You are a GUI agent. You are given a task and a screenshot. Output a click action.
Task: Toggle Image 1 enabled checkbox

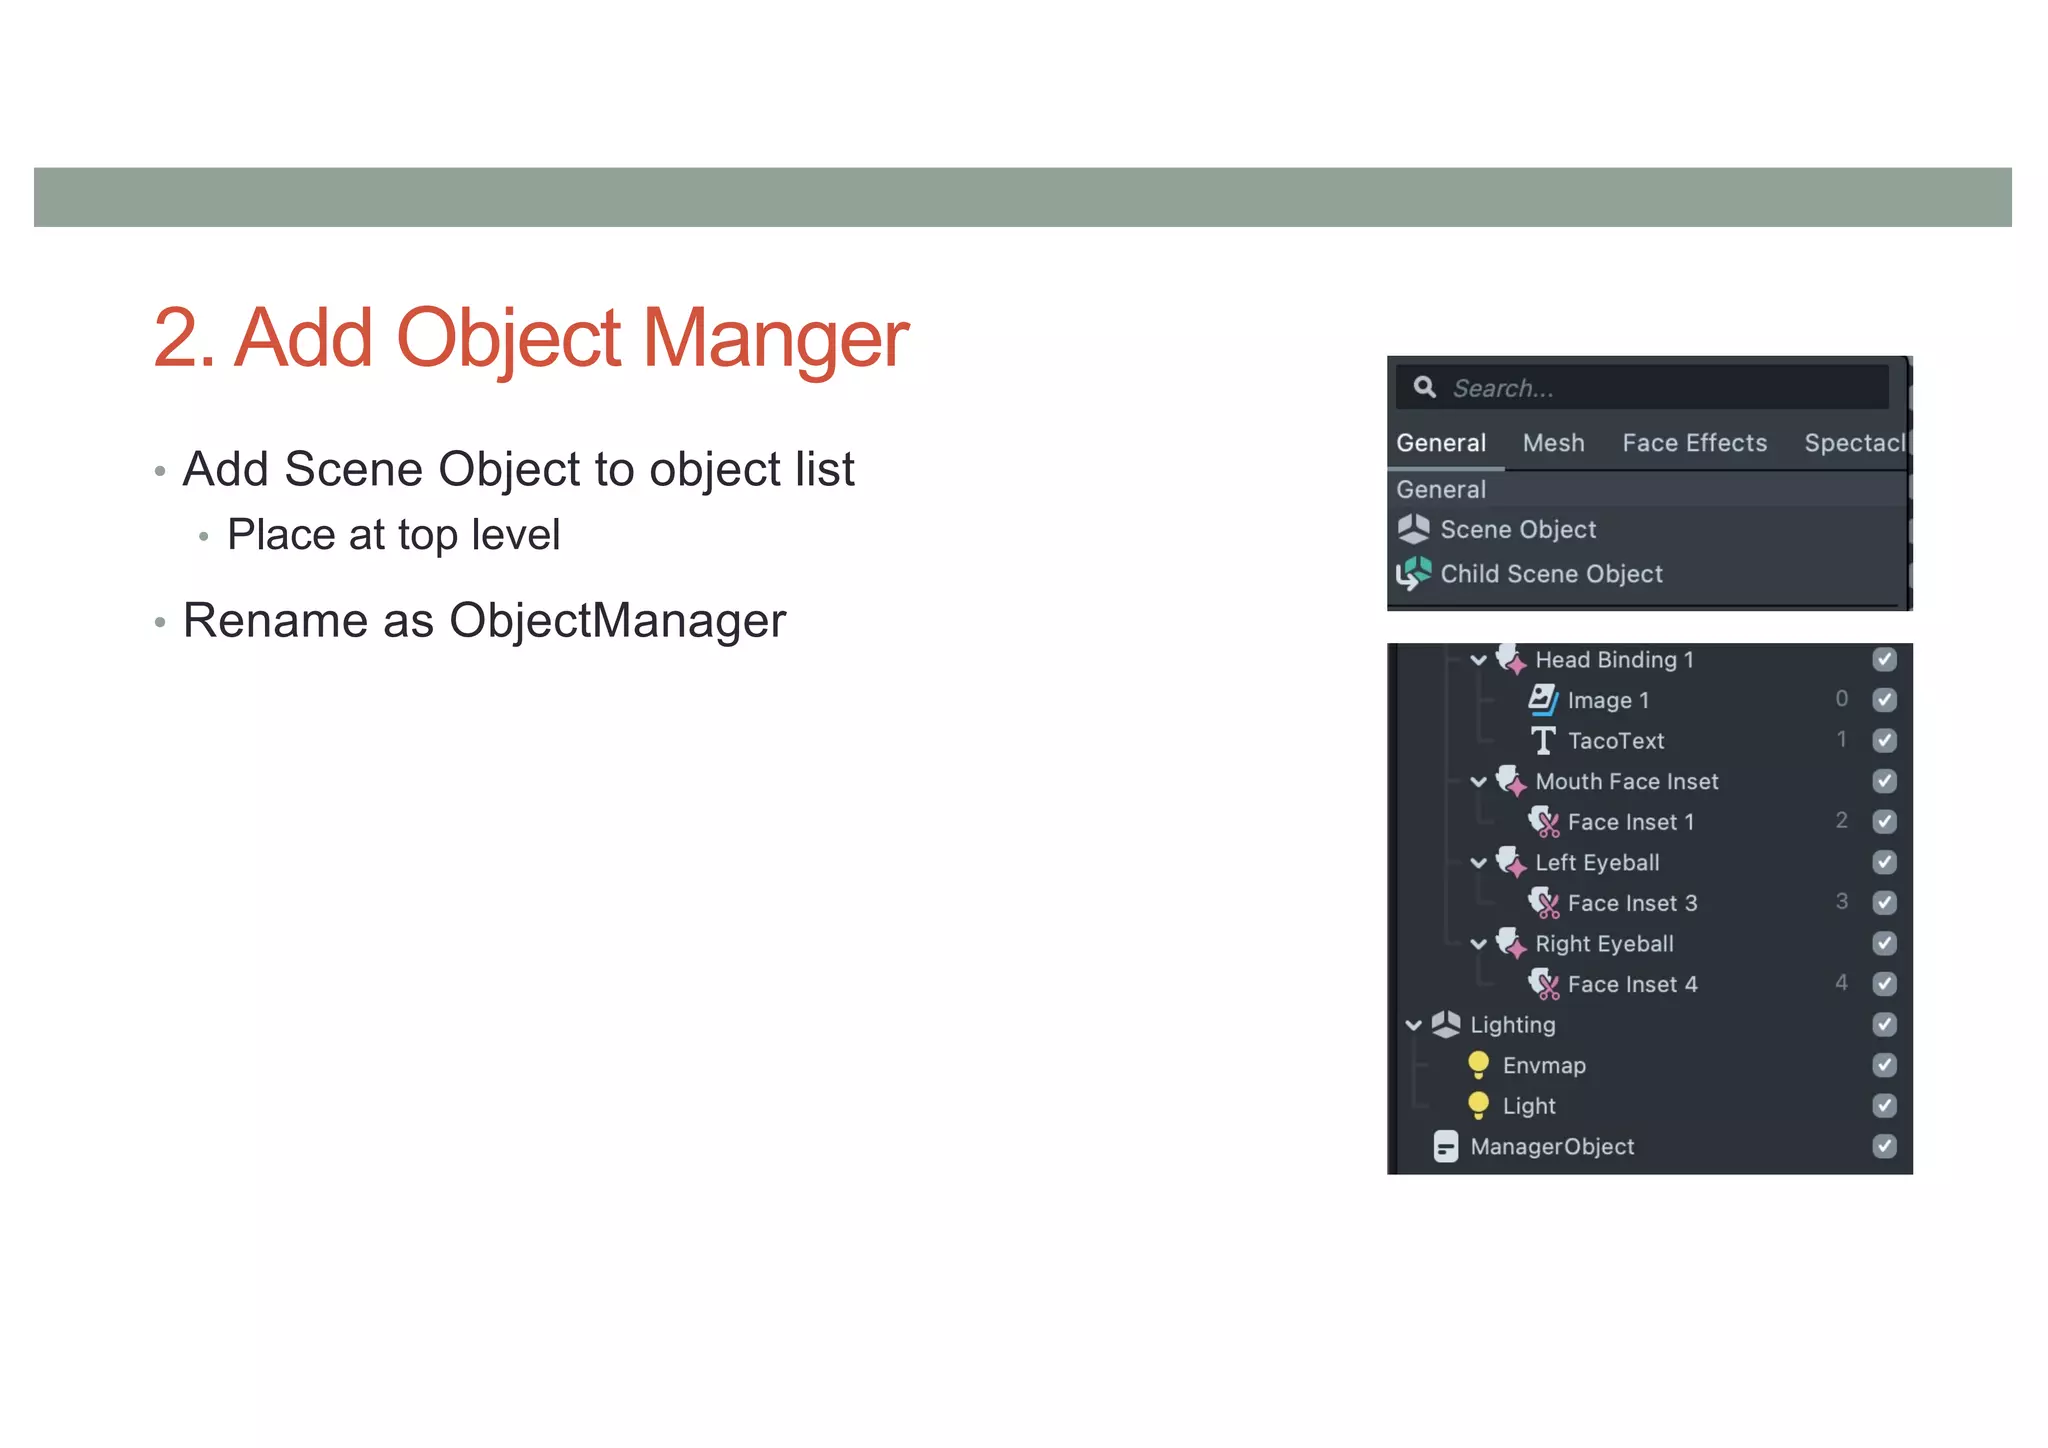tap(1884, 700)
